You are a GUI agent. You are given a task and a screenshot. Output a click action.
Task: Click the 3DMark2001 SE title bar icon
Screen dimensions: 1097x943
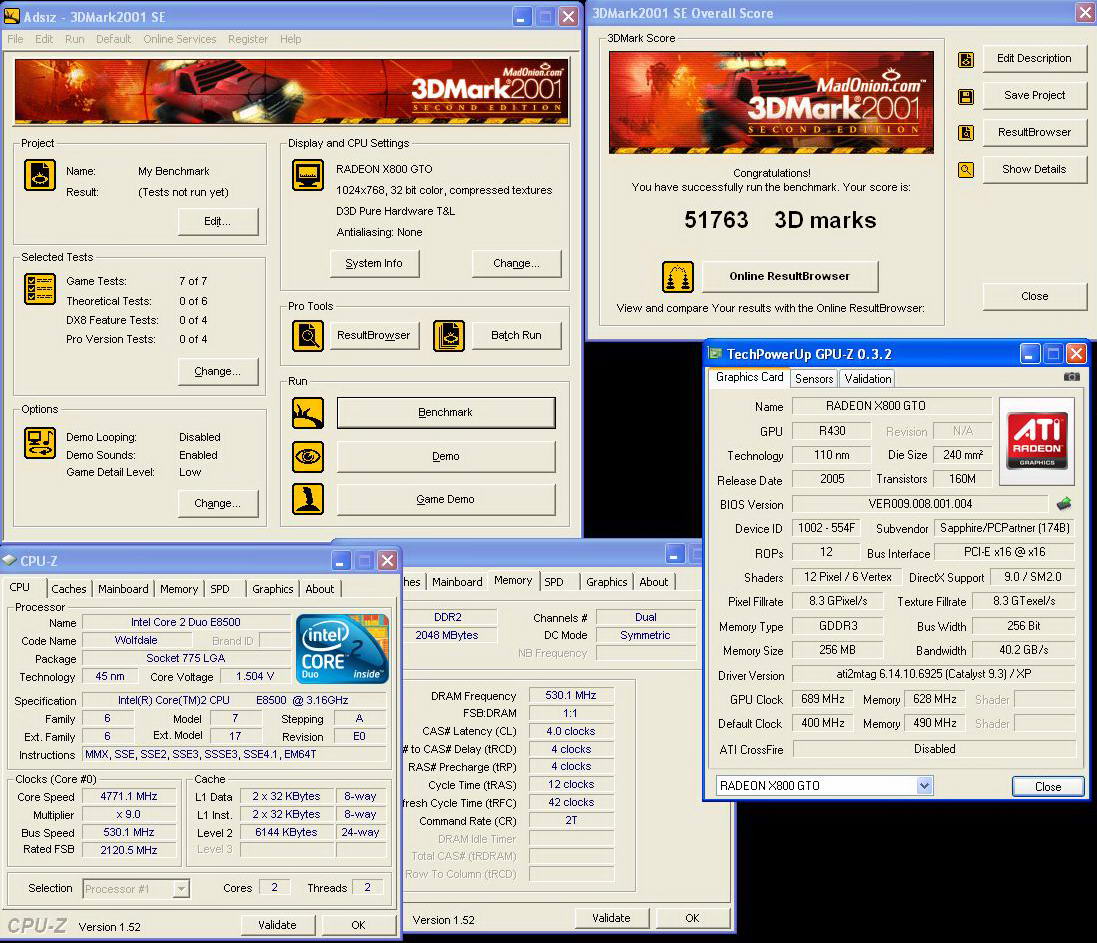(12, 16)
